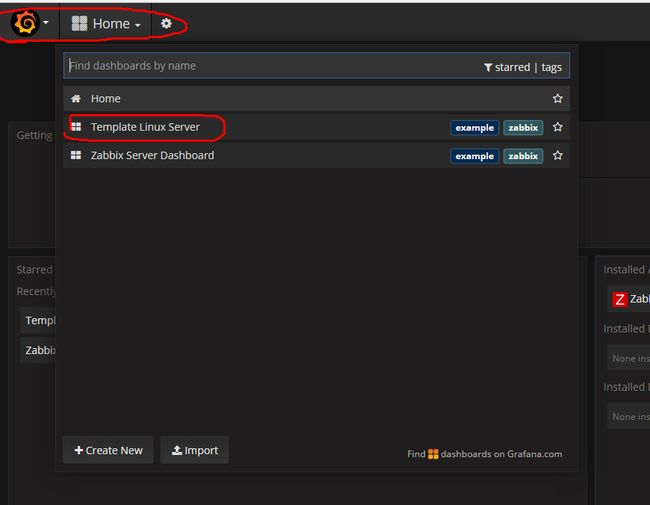Open Zabbix Server Dashboard entry
The height and width of the screenshot is (505, 650).
tap(316, 155)
